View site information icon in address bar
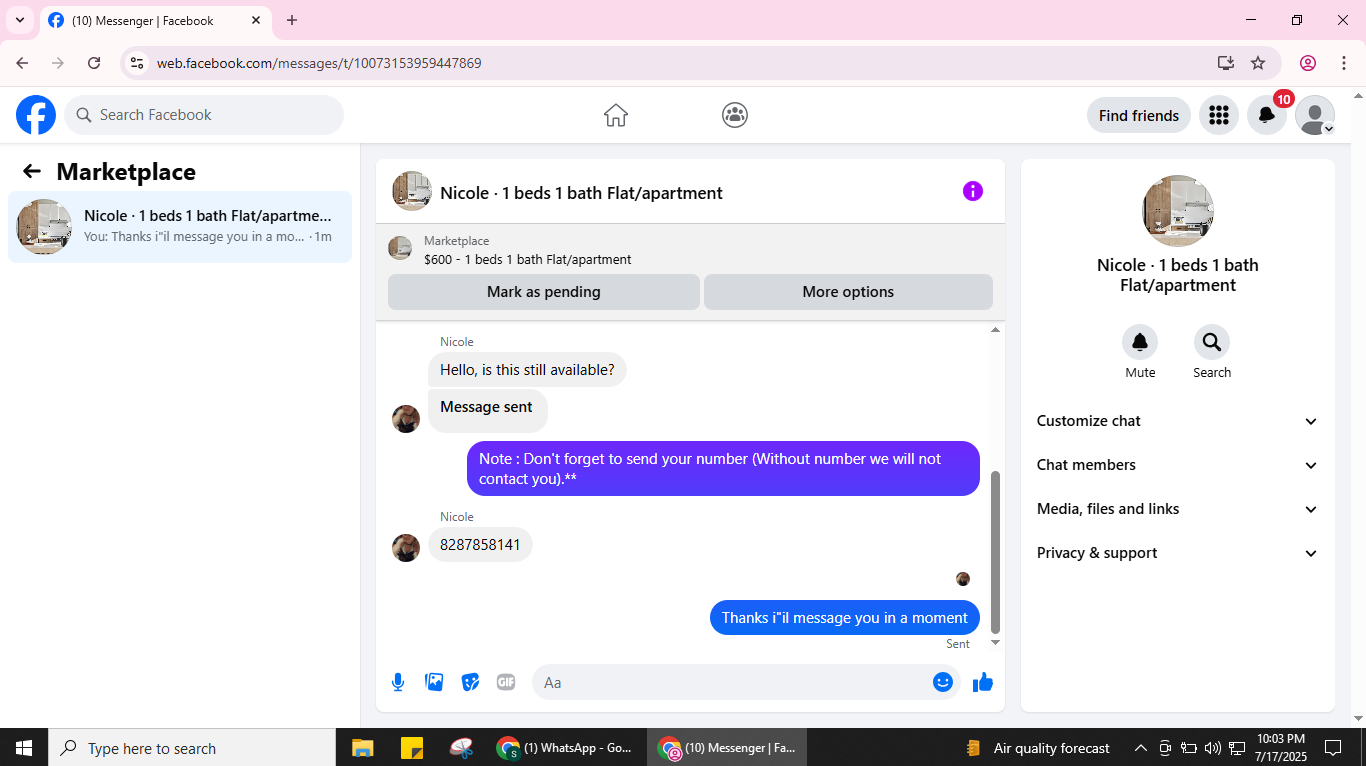 (137, 63)
